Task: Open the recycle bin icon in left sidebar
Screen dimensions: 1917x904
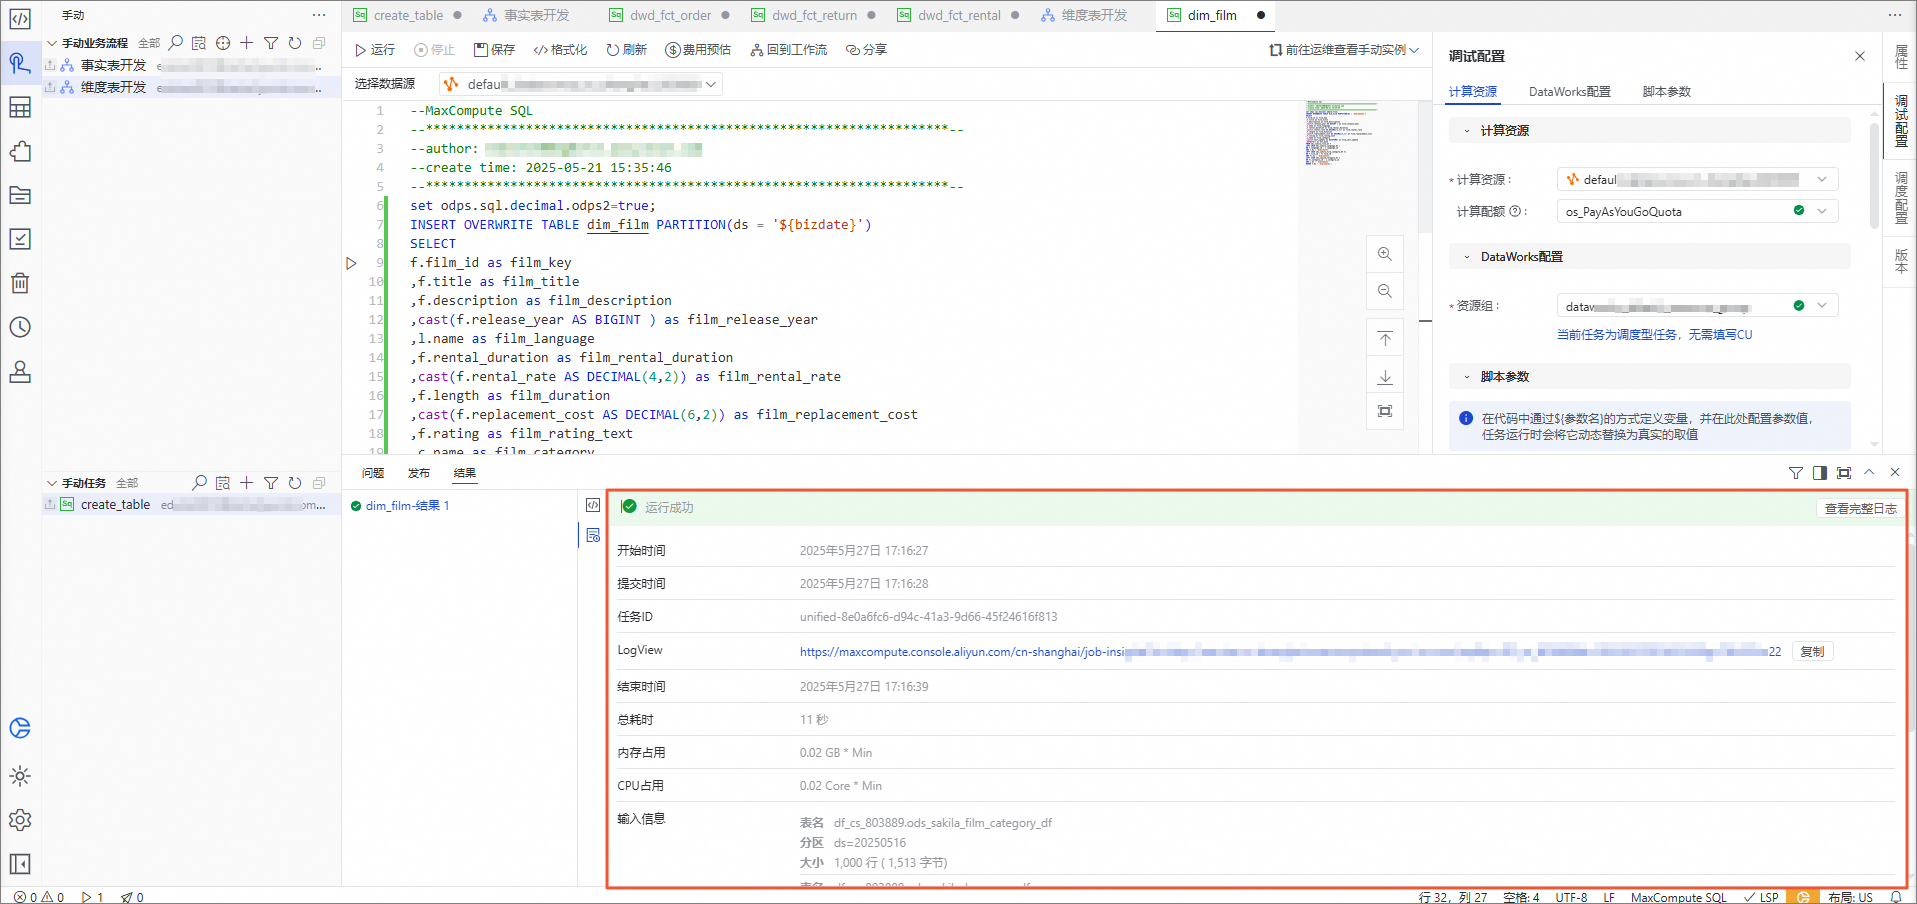Action: pos(20,283)
